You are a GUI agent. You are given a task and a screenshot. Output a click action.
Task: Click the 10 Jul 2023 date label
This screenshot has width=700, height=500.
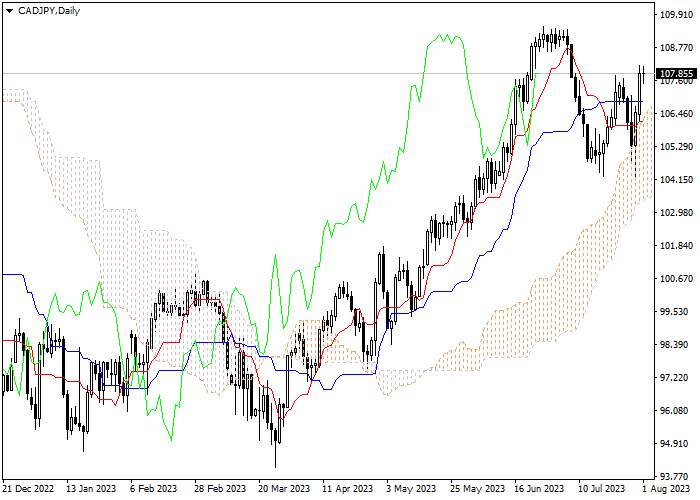point(602,488)
